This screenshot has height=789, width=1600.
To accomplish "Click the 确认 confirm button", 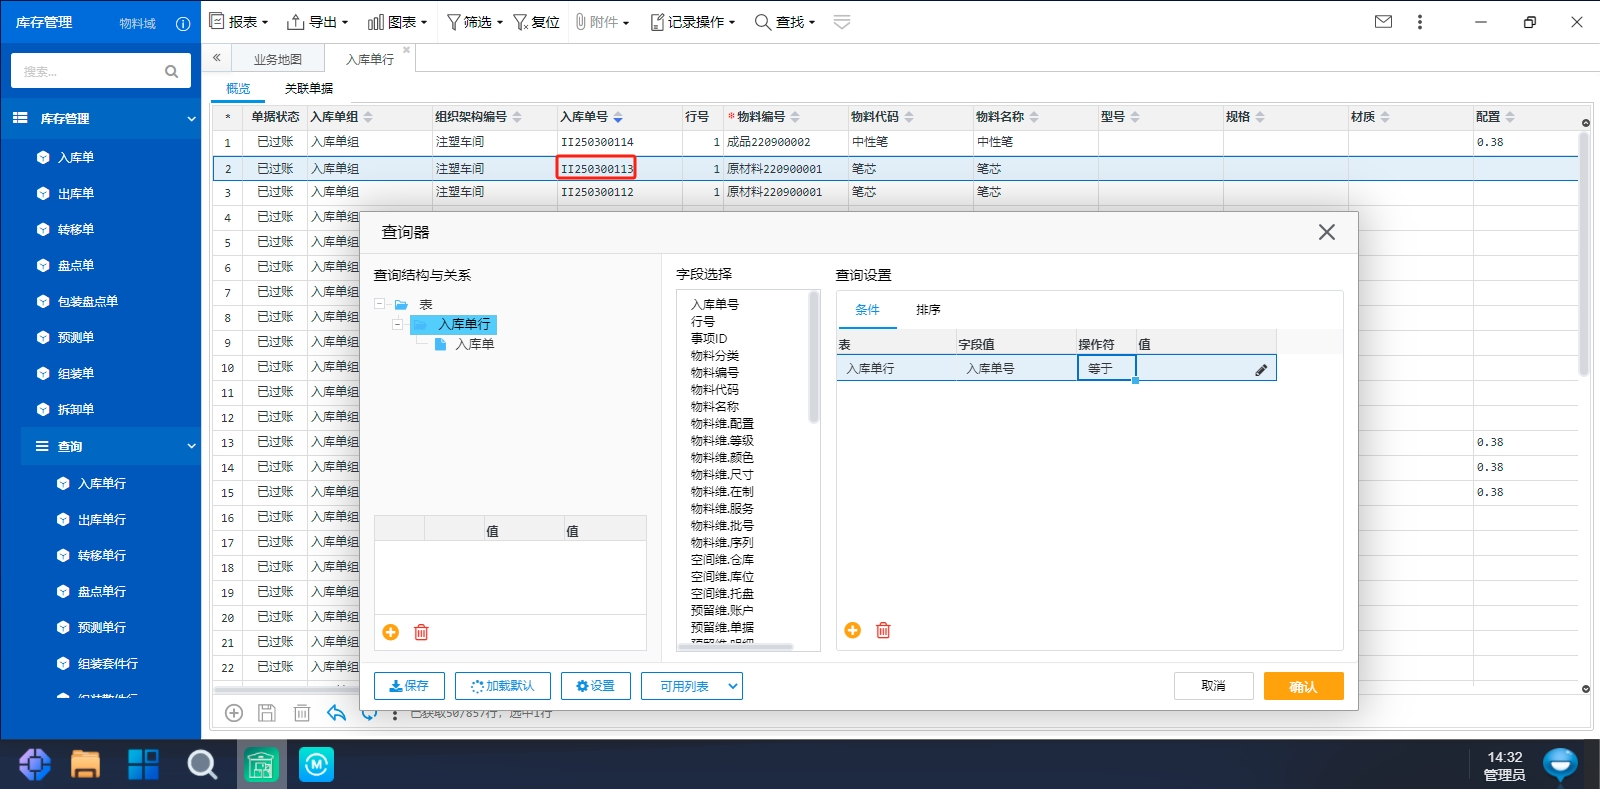I will [x=1303, y=686].
